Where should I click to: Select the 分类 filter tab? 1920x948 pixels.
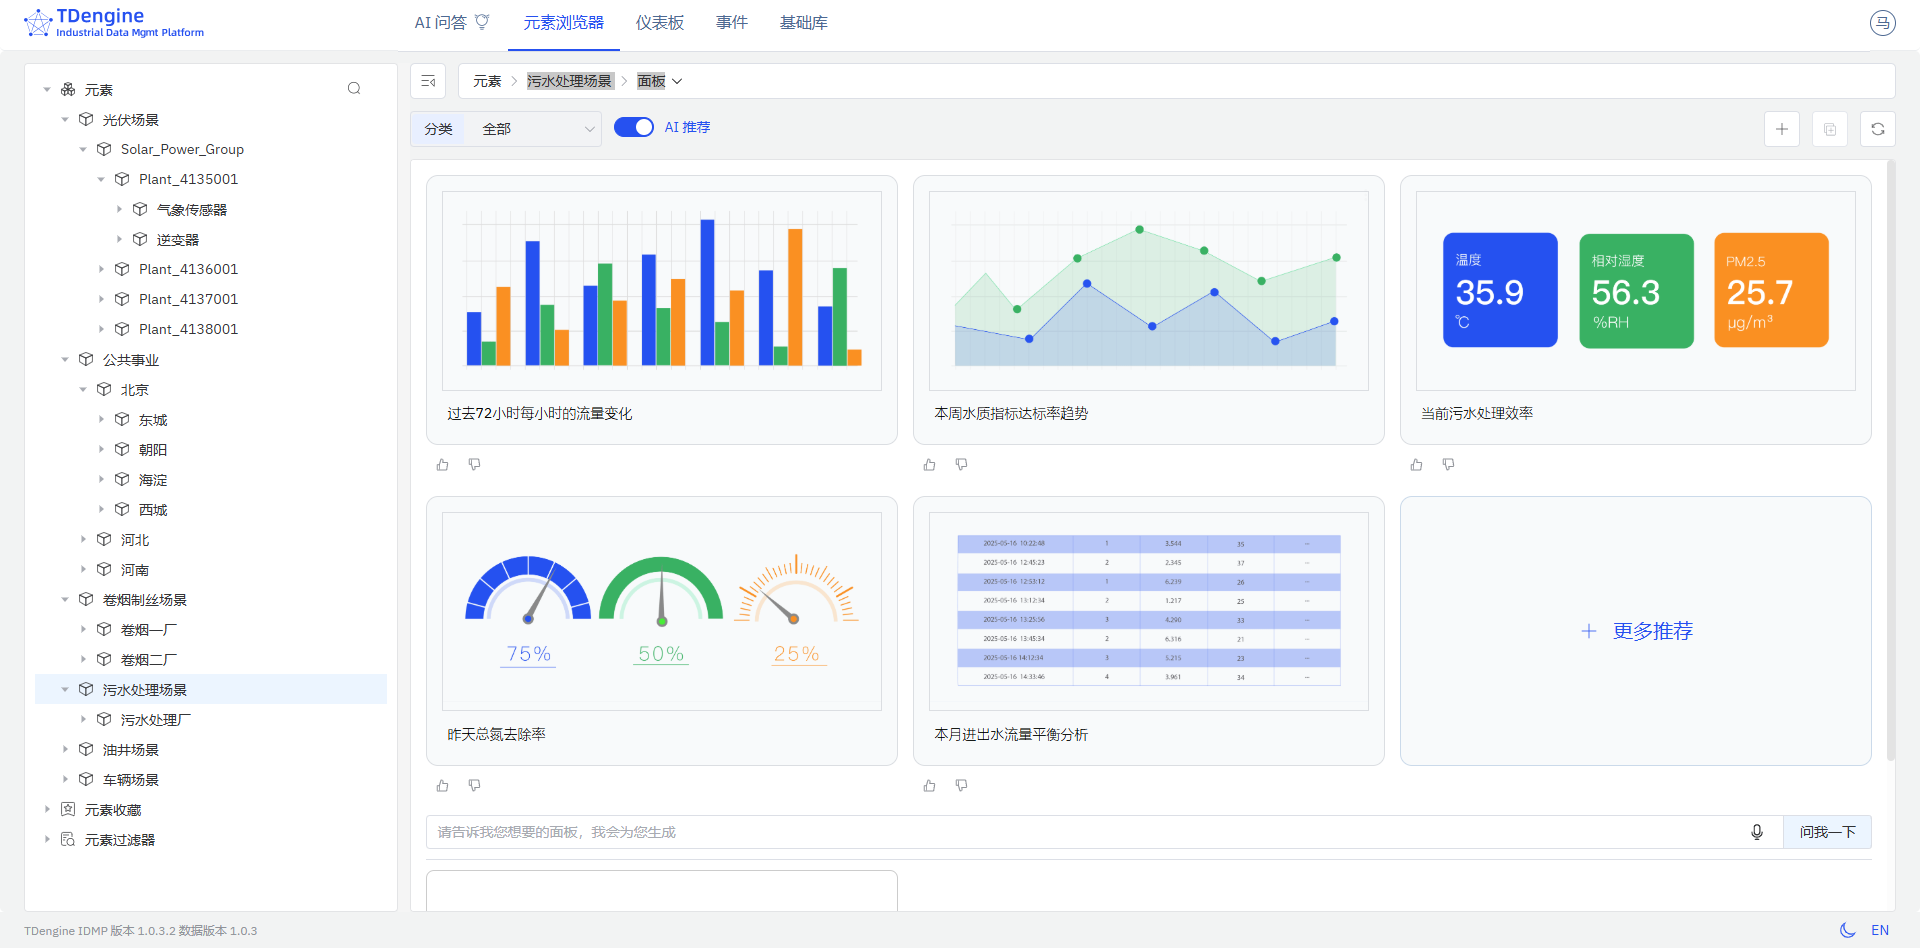[438, 129]
